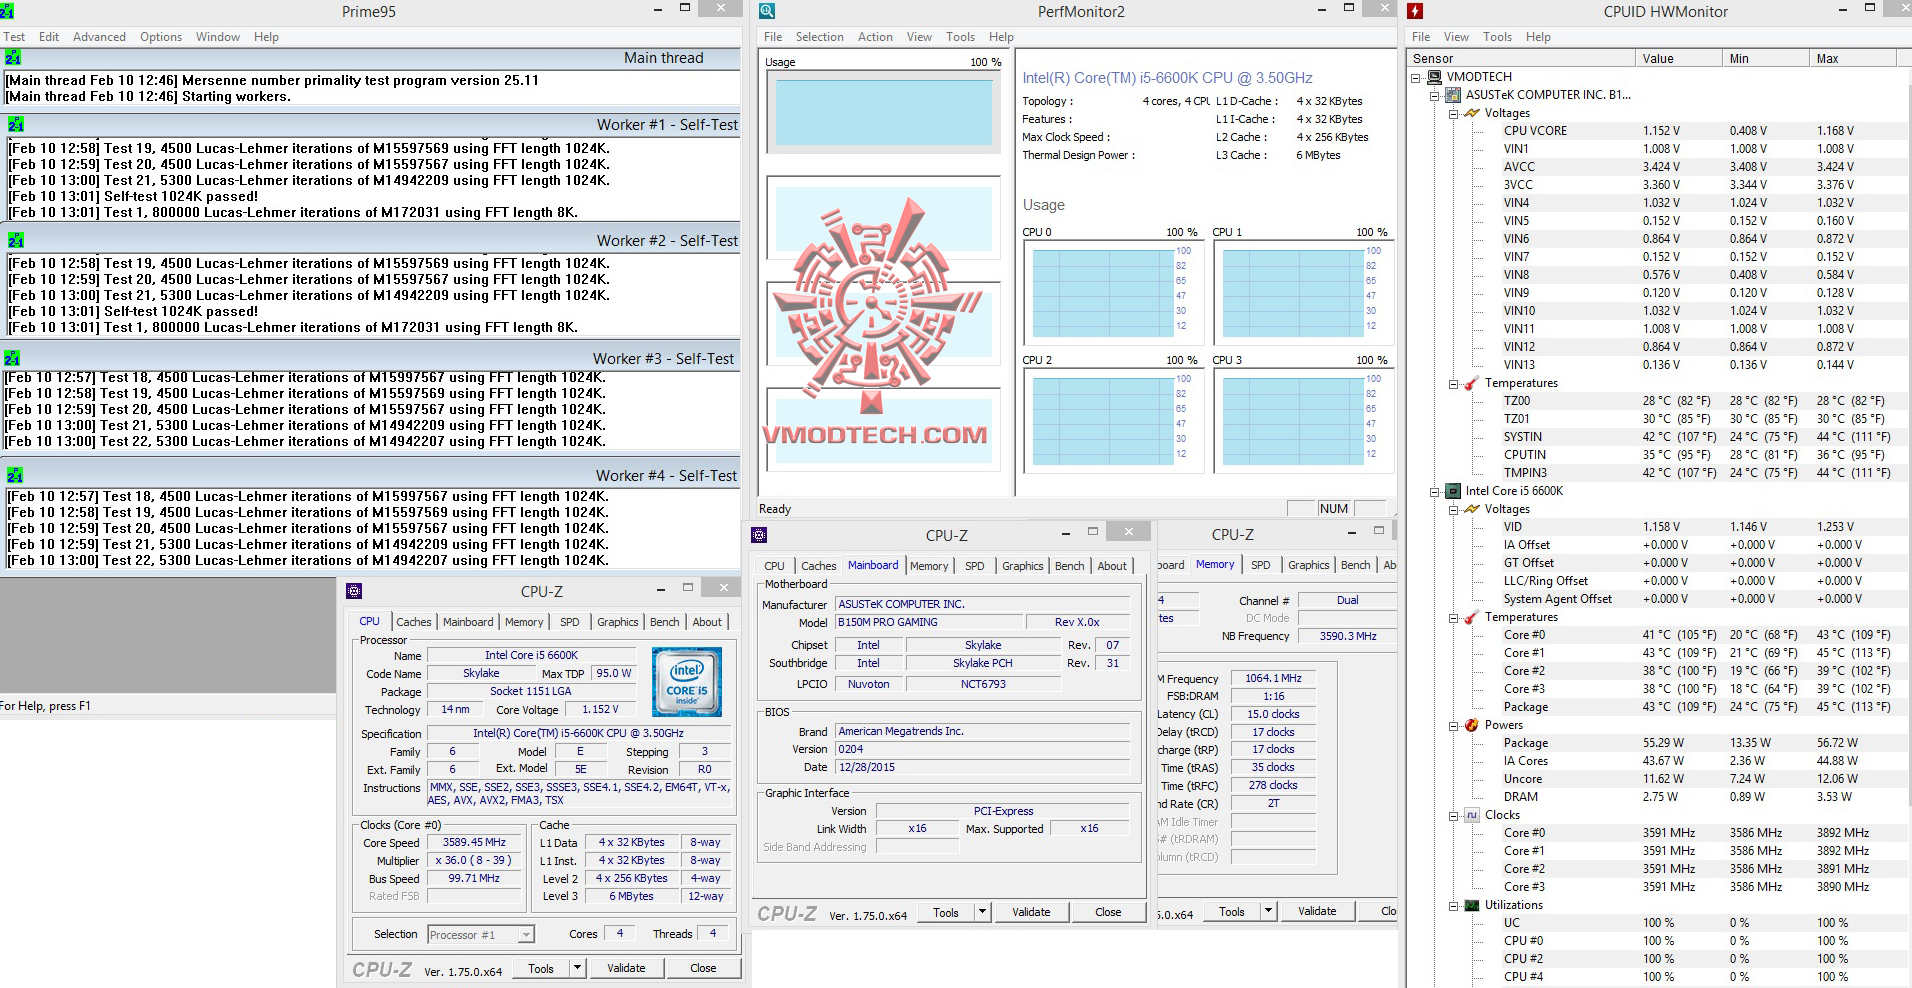
Task: Click the Worker #1 Self-Test window icon
Action: [x=14, y=125]
